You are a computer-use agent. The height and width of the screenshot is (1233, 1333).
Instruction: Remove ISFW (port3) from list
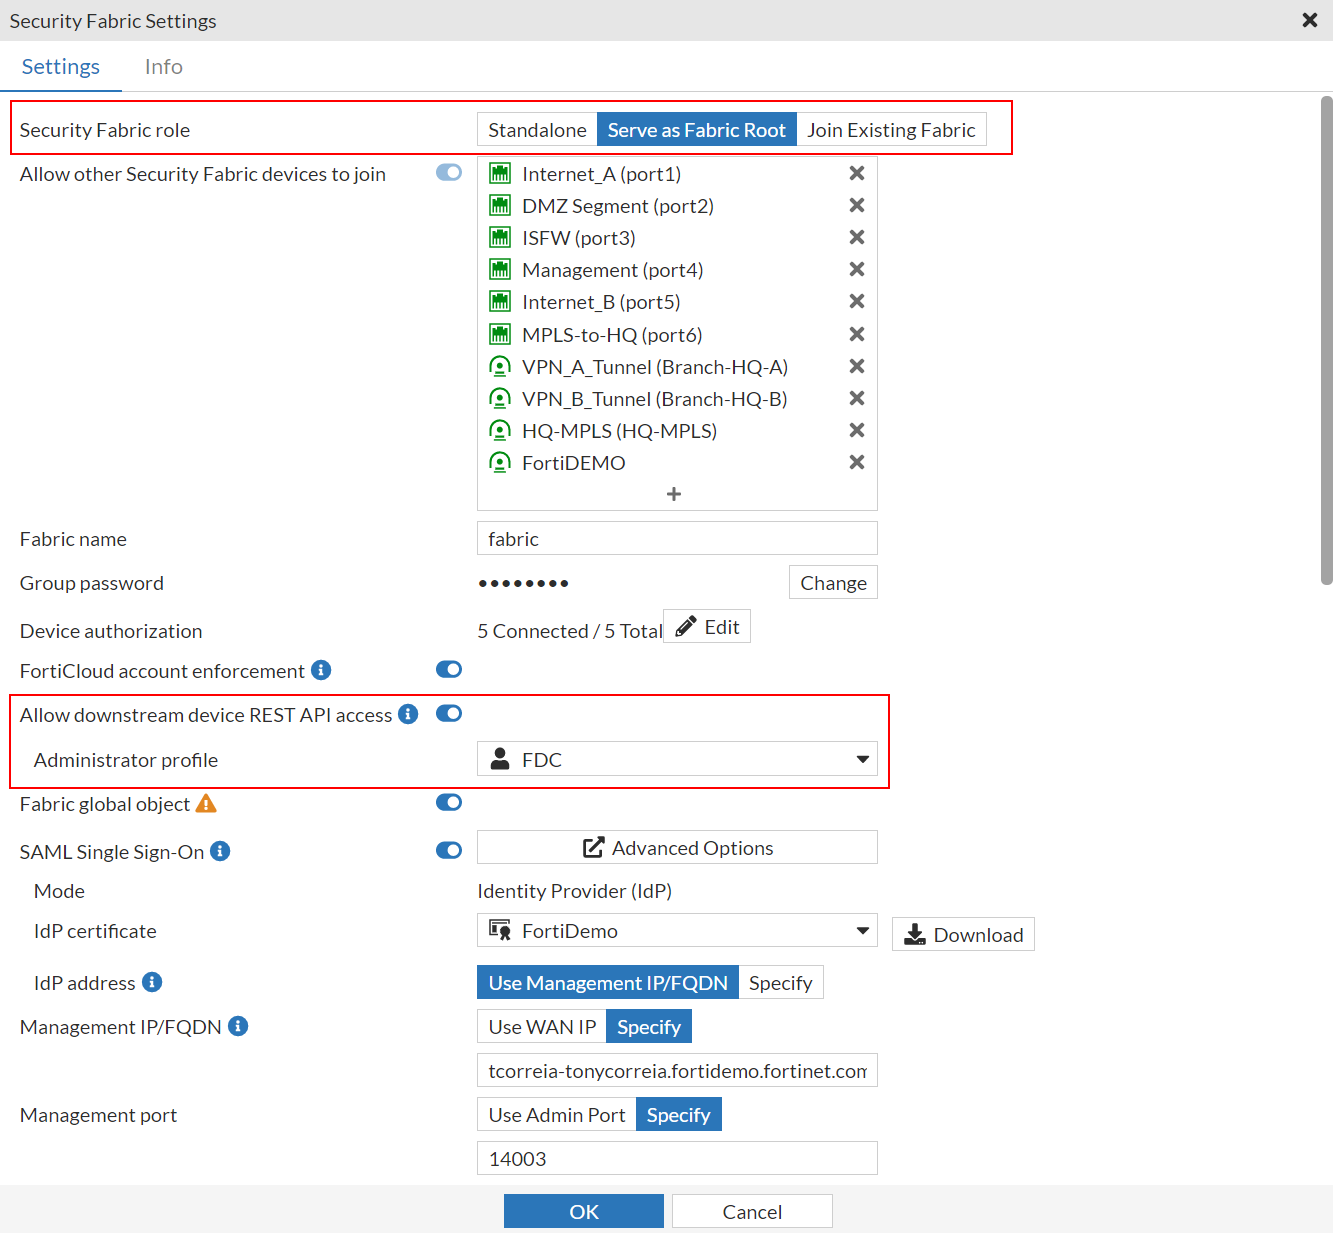click(x=857, y=238)
